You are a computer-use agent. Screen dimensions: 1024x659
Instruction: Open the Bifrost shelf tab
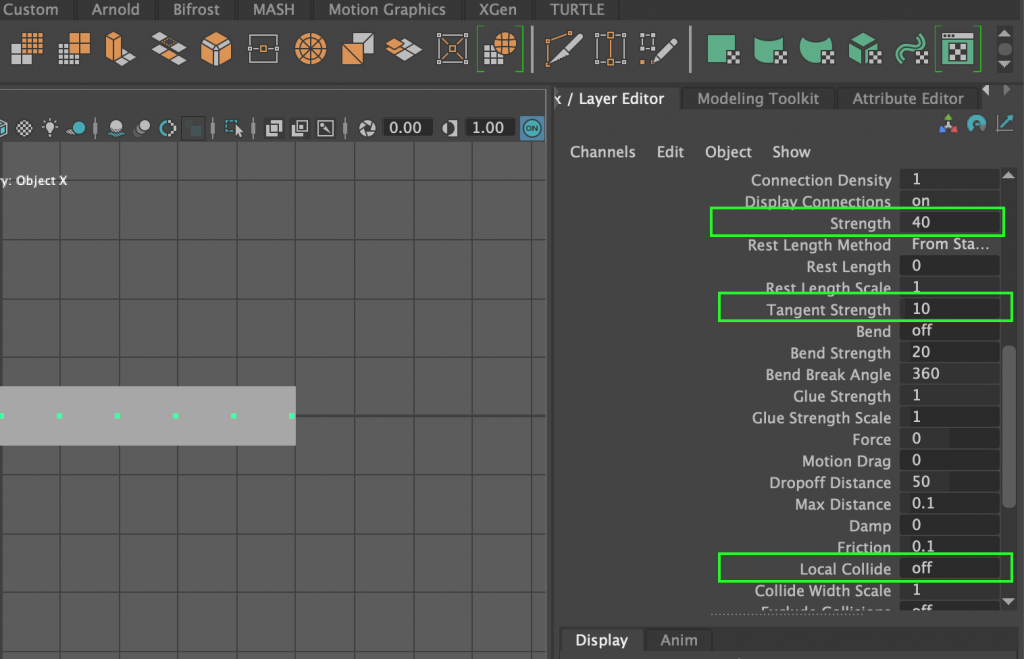pos(196,9)
